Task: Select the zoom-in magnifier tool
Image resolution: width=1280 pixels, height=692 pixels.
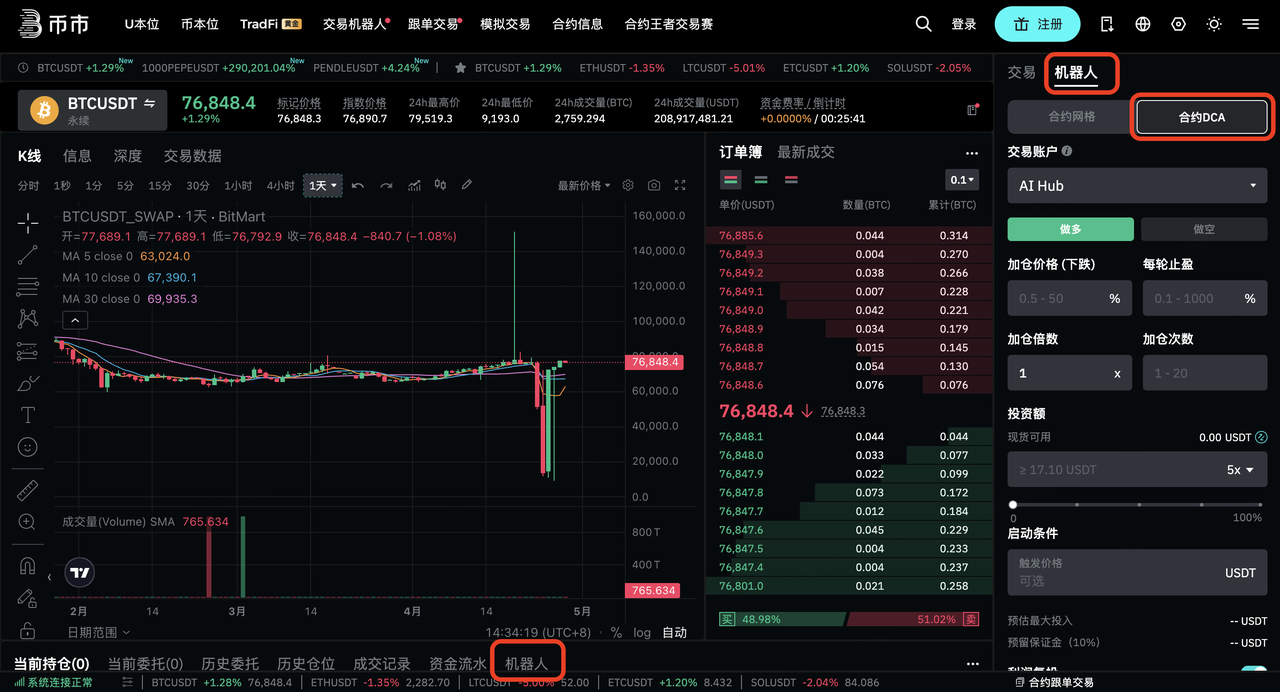Action: coord(28,522)
